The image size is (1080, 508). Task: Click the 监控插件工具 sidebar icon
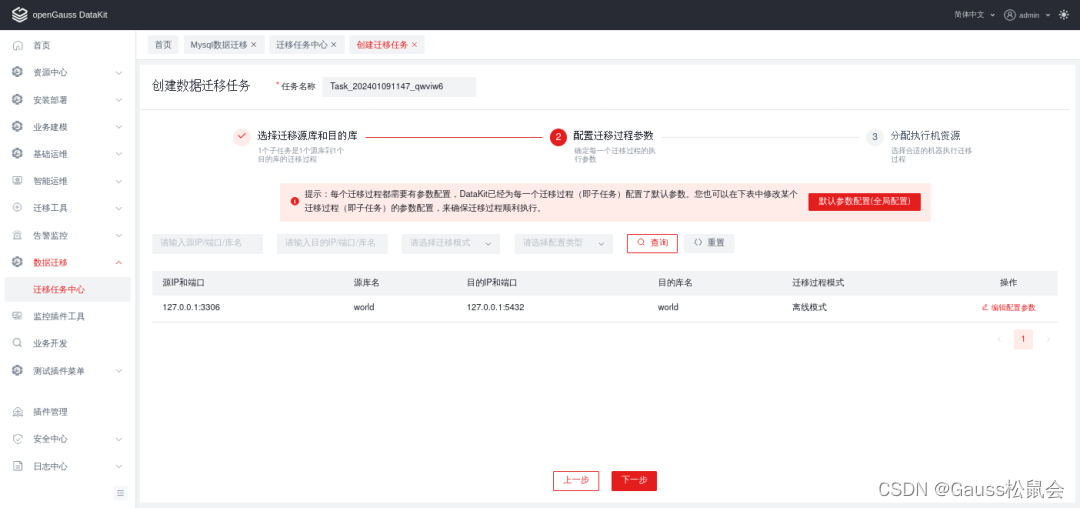click(x=18, y=316)
